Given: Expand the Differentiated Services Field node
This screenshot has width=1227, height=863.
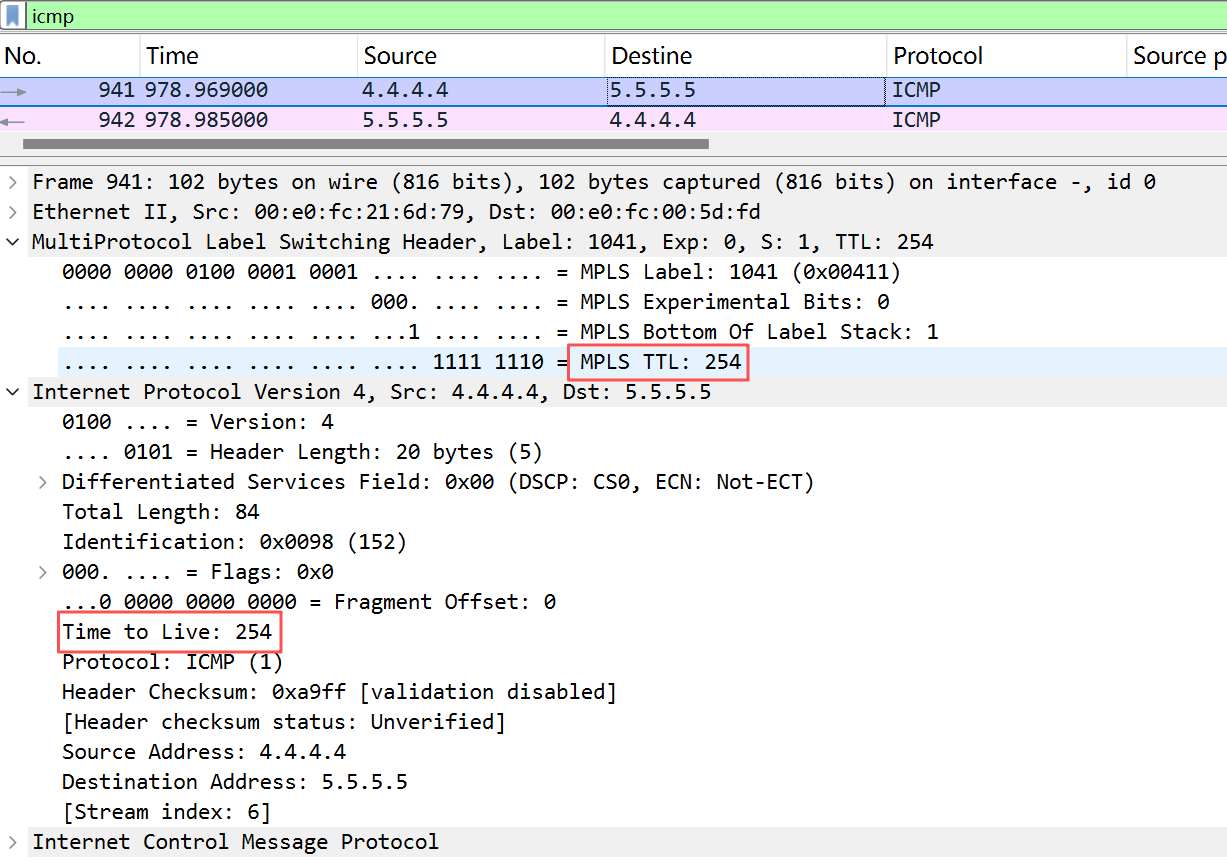Looking at the screenshot, I should pos(42,482).
